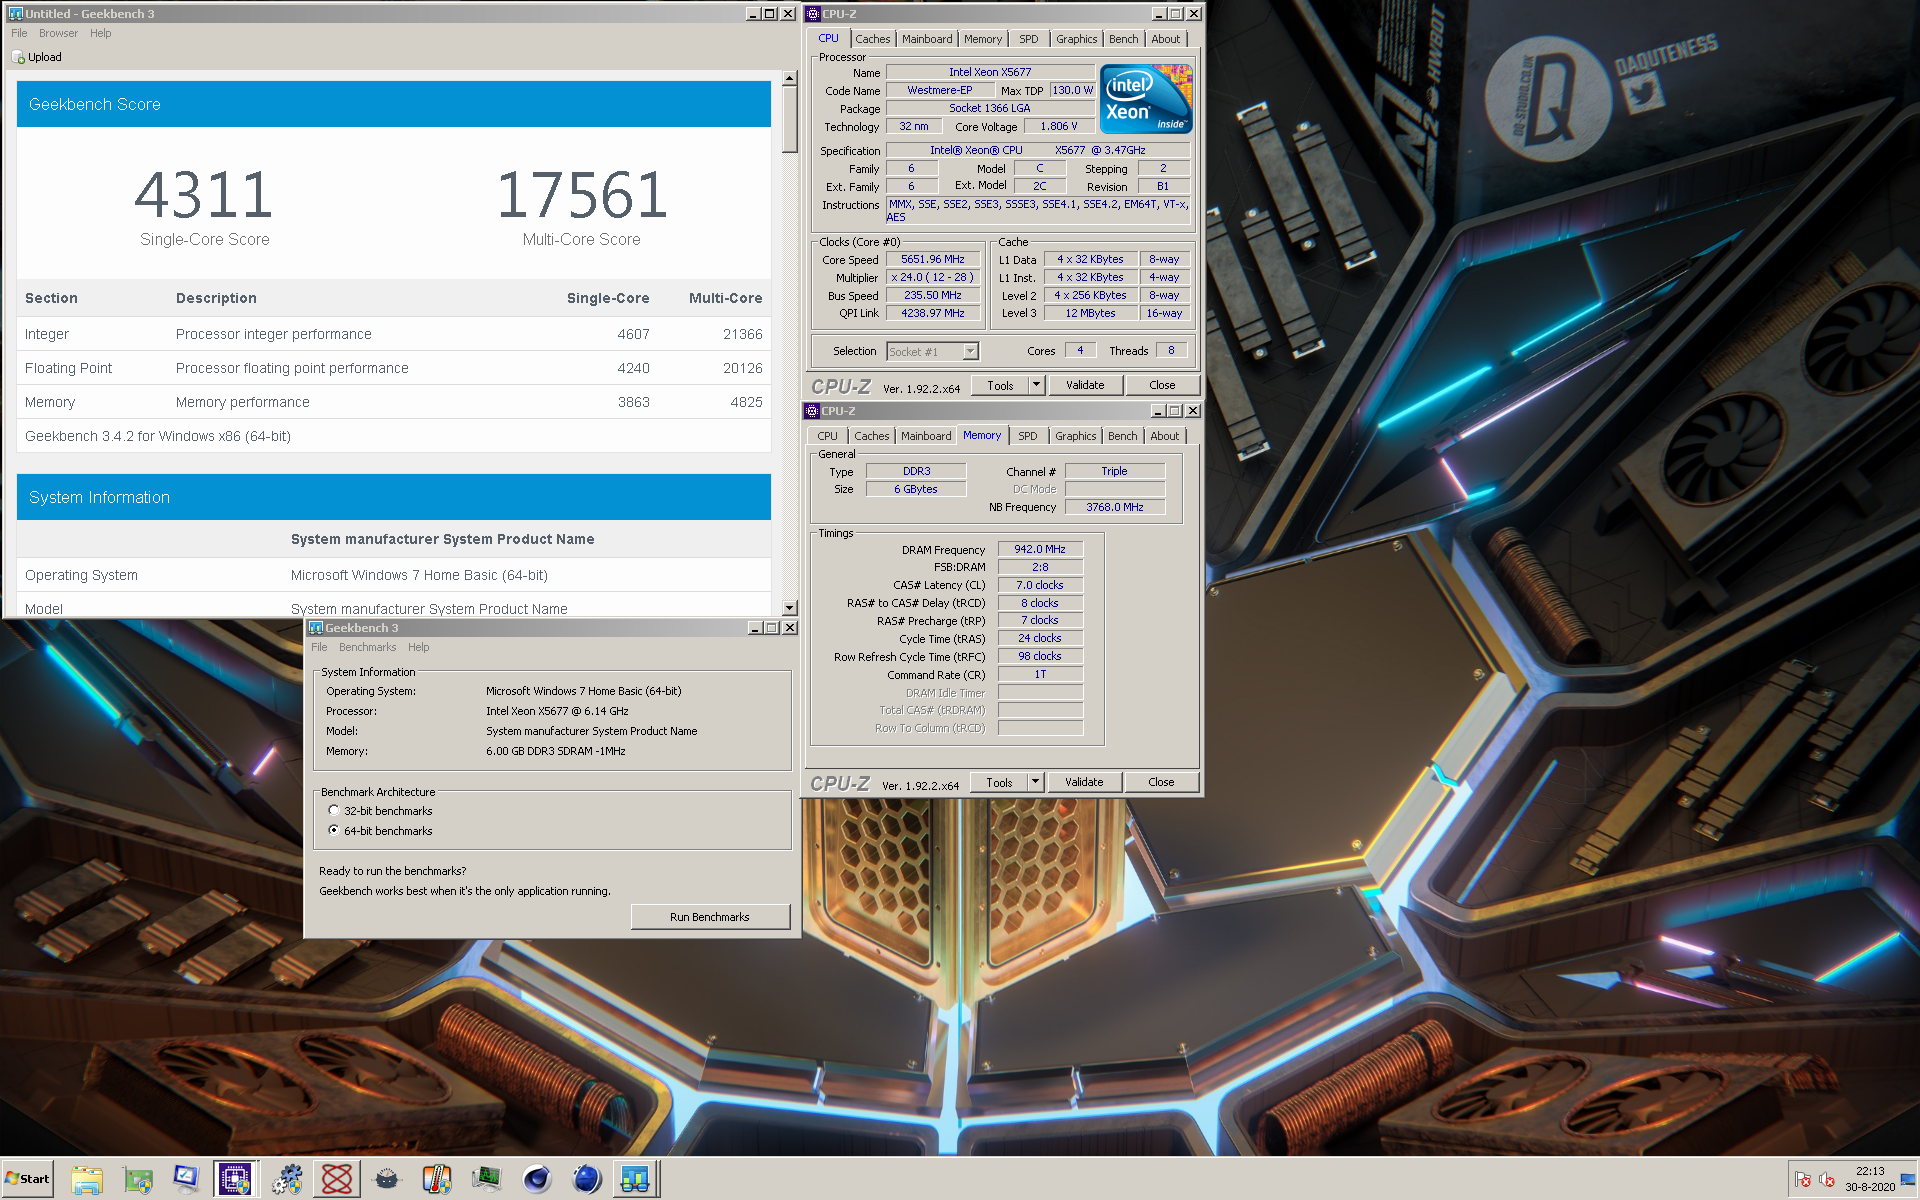Click Tools button in lower CPU-Z window

pyautogui.click(x=999, y=783)
